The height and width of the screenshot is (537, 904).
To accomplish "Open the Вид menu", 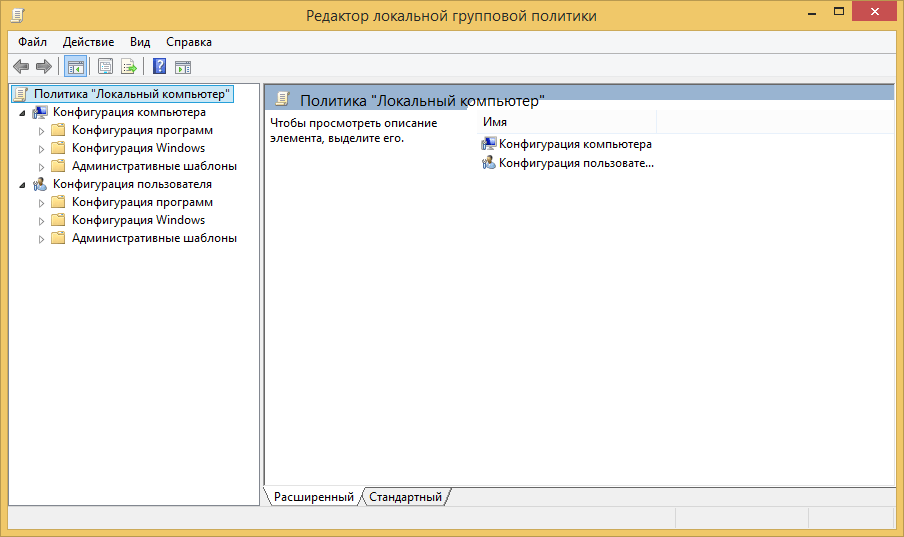I will [x=140, y=42].
